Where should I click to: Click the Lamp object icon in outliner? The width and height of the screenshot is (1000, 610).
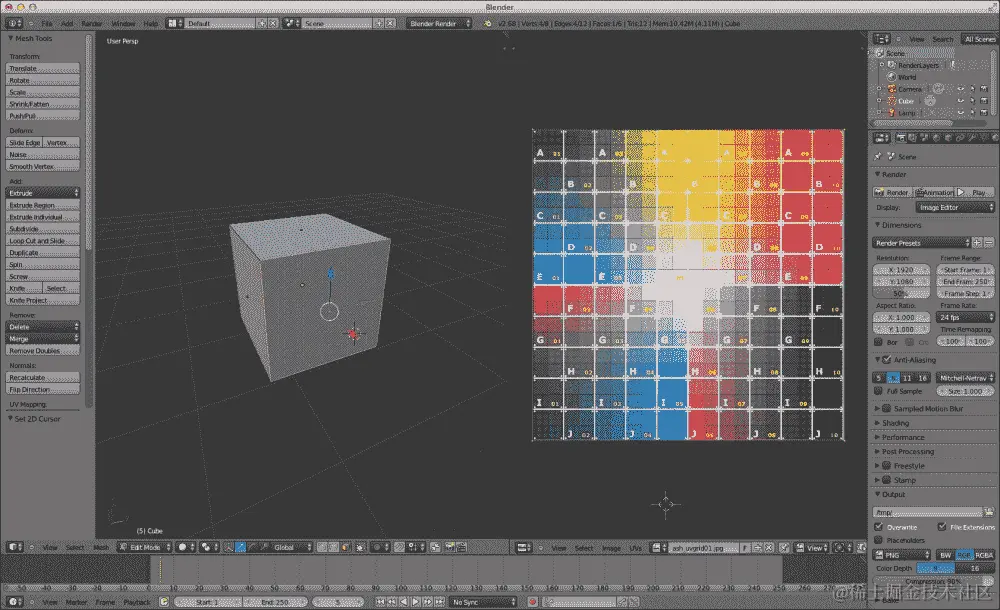tap(892, 113)
